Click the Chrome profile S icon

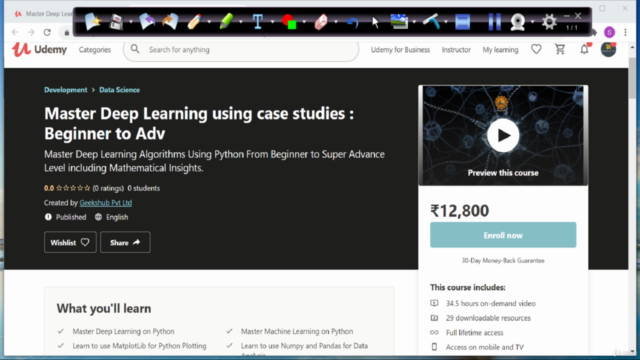coord(609,32)
